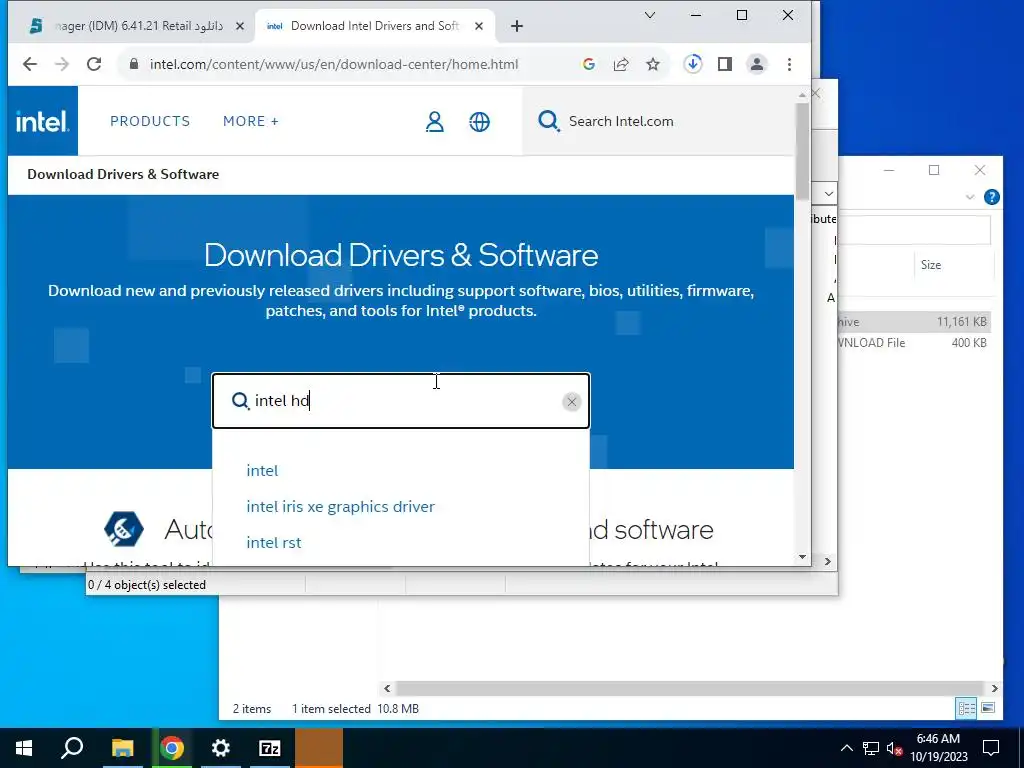Click the Intel logo

42,121
